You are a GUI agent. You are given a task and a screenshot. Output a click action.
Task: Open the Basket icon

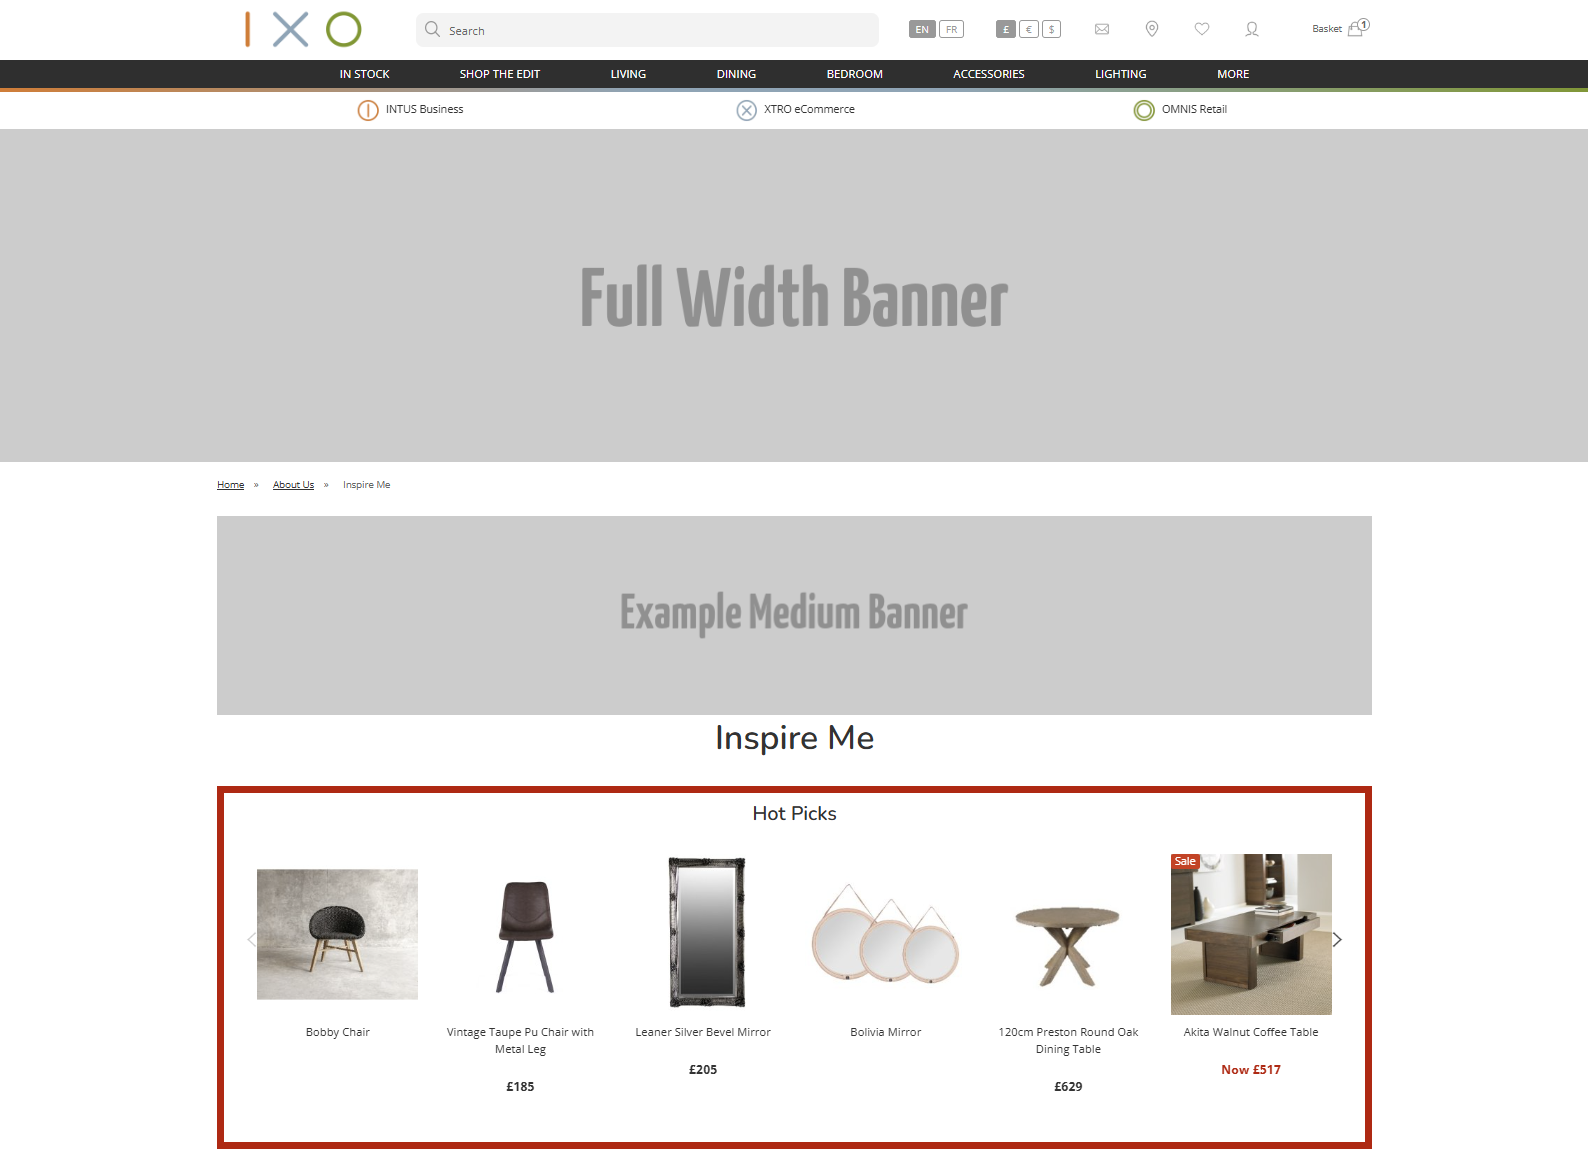coord(1355,29)
